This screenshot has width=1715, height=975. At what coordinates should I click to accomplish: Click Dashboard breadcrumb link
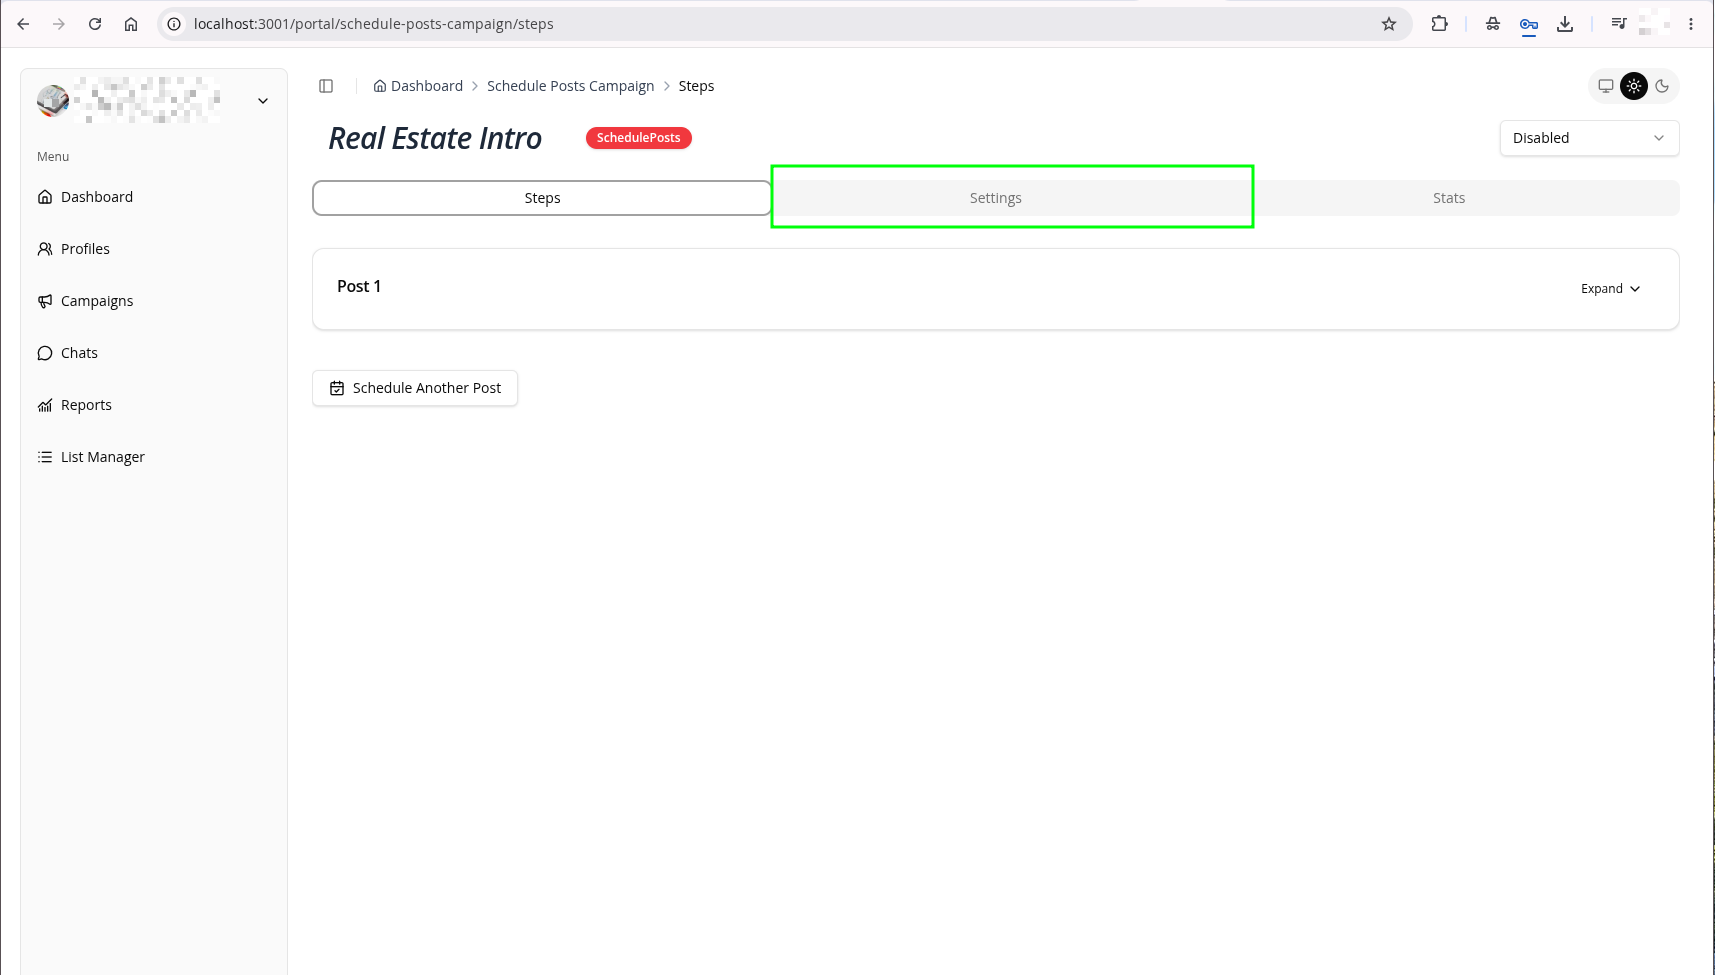(418, 86)
